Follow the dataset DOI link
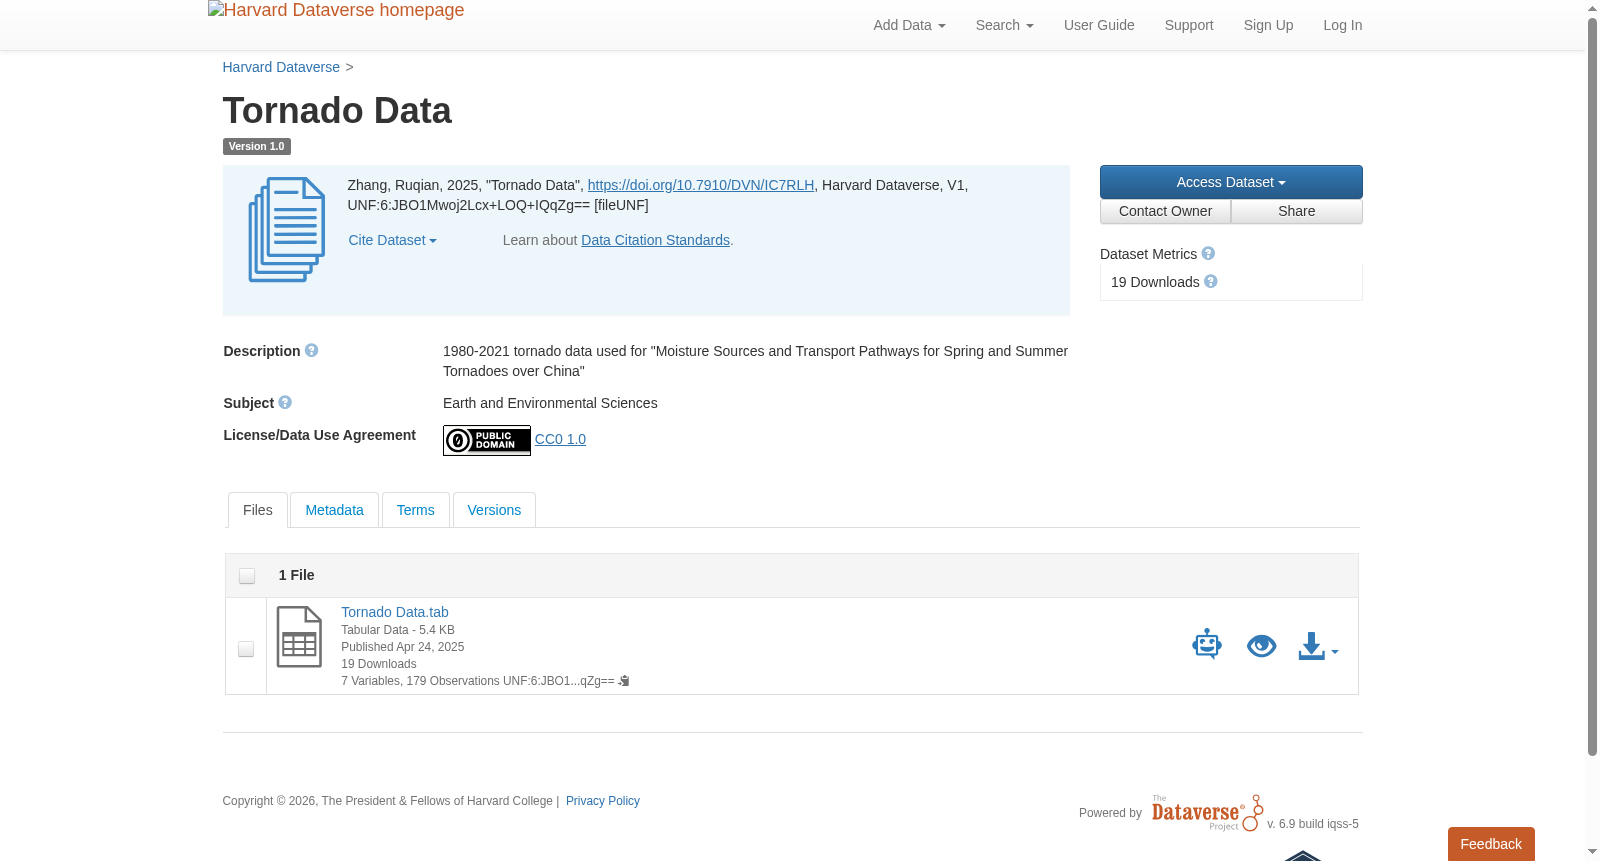Screen dimensions: 1600x861 click(701, 185)
